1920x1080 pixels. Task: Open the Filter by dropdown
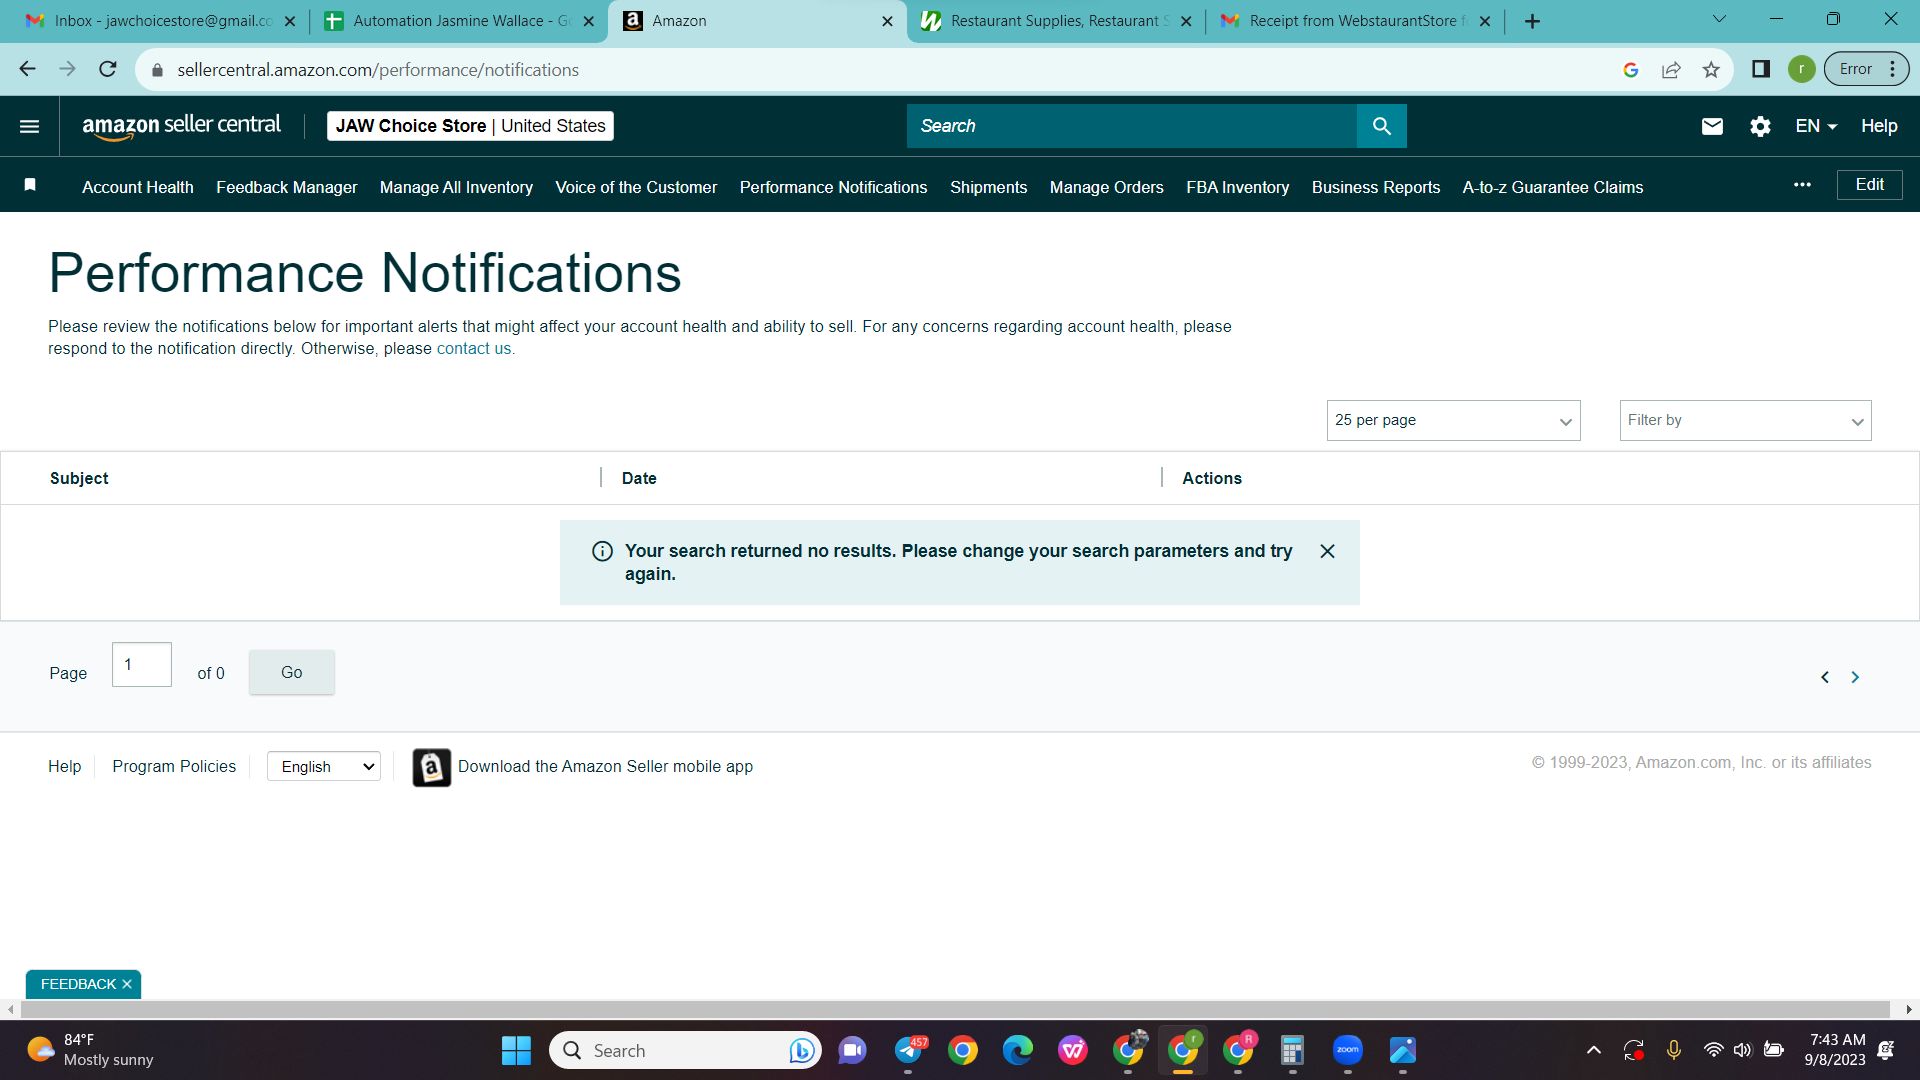tap(1745, 421)
